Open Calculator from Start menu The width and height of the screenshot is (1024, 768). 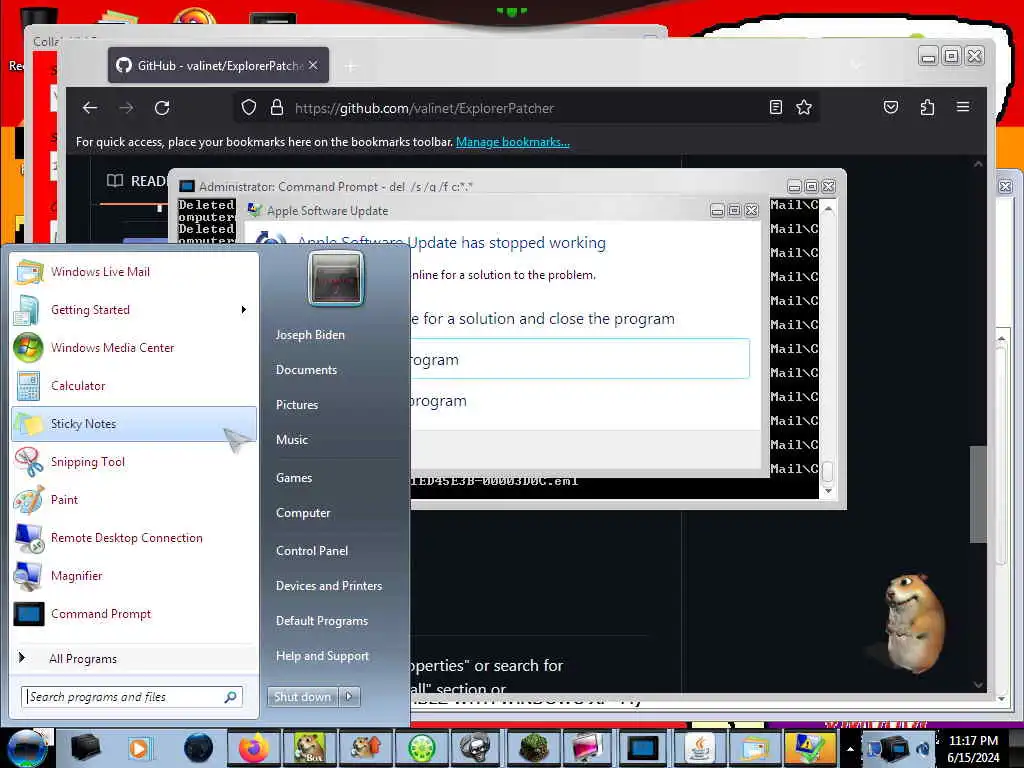click(x=134, y=385)
